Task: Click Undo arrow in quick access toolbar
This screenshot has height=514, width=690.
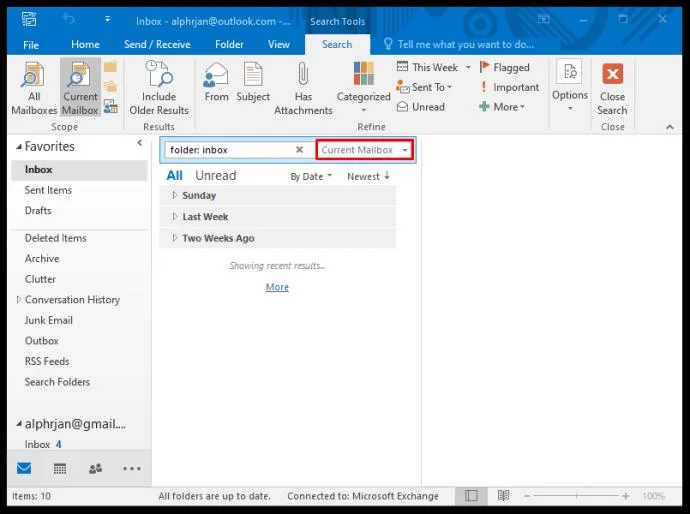Action: click(68, 19)
